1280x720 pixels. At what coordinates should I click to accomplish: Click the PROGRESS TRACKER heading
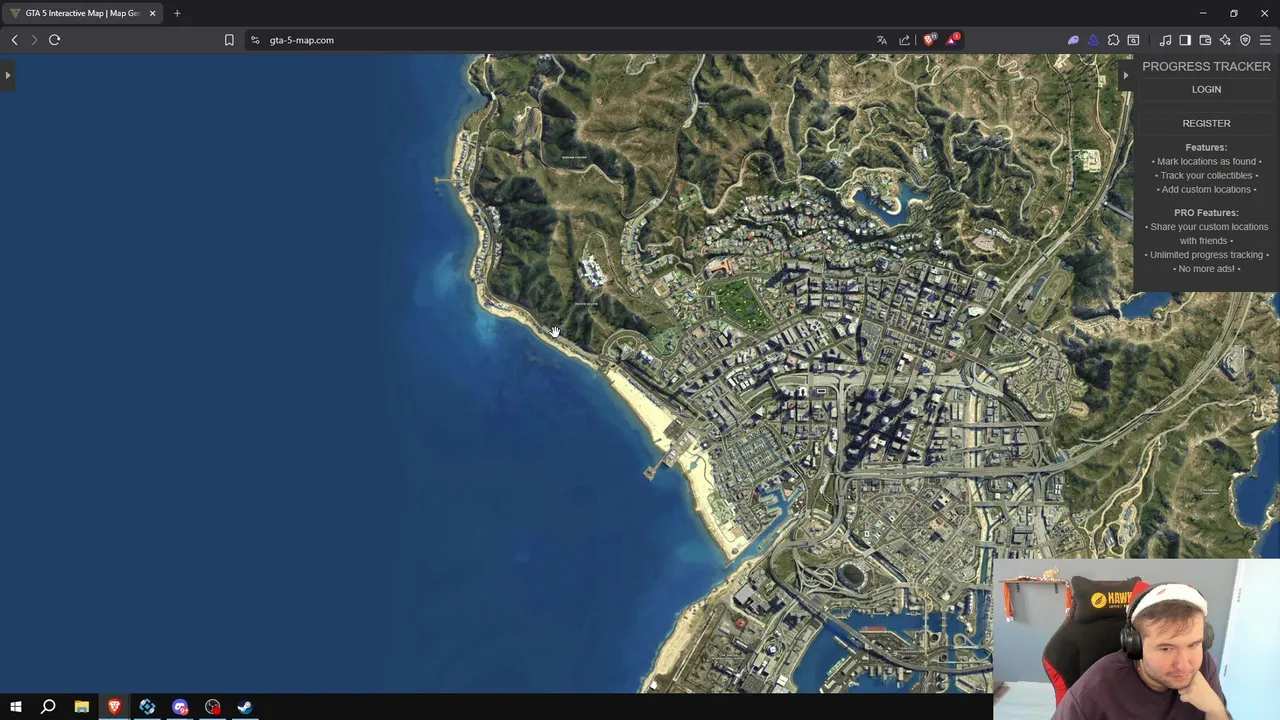point(1206,66)
